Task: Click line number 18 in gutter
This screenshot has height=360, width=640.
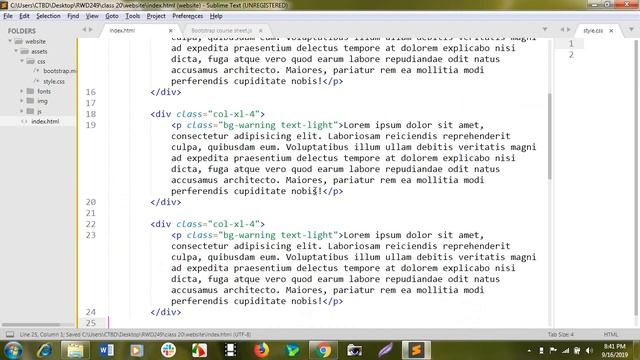Action: (x=91, y=114)
